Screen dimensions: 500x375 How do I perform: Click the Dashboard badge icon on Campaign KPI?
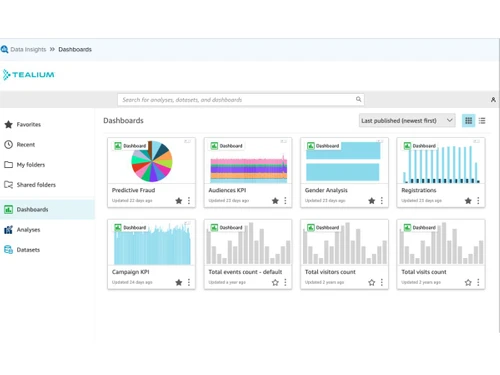tap(118, 227)
